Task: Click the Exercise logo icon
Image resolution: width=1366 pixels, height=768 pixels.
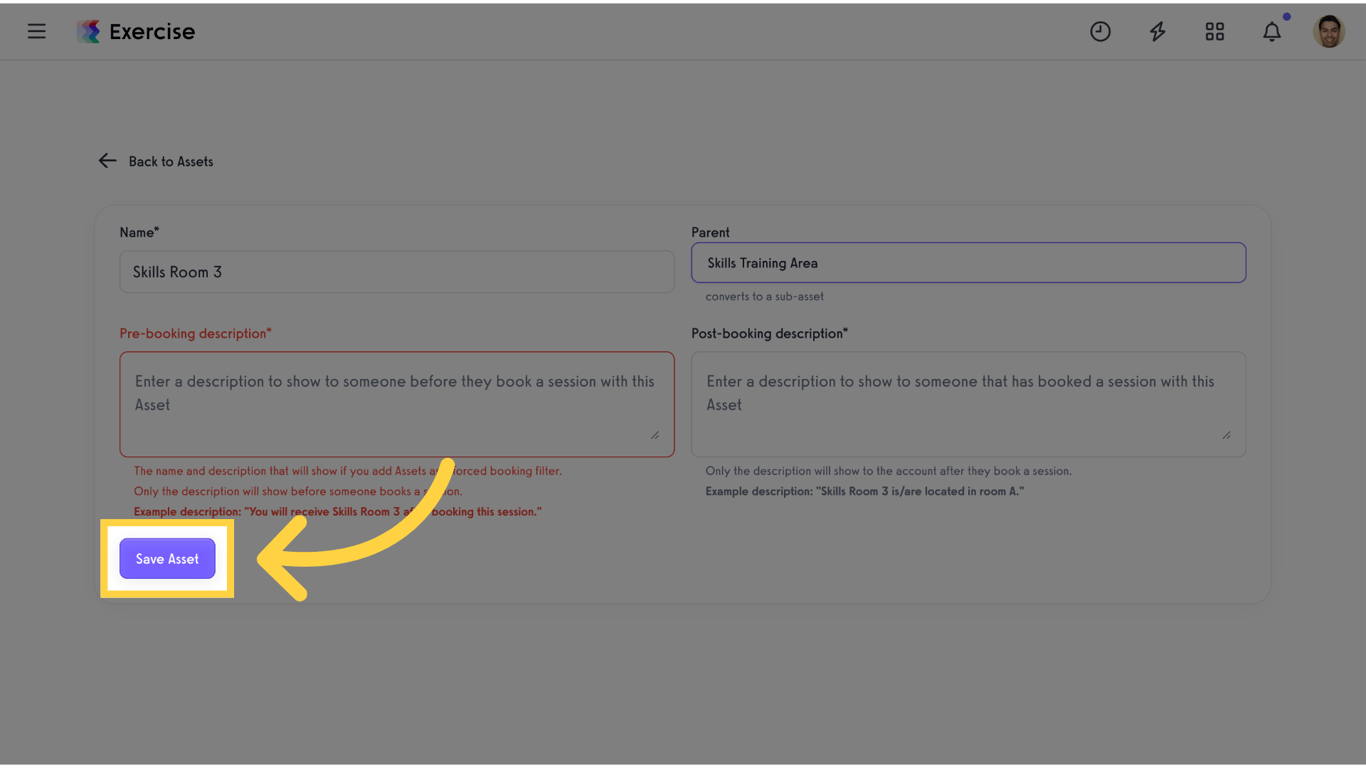Action: (89, 31)
